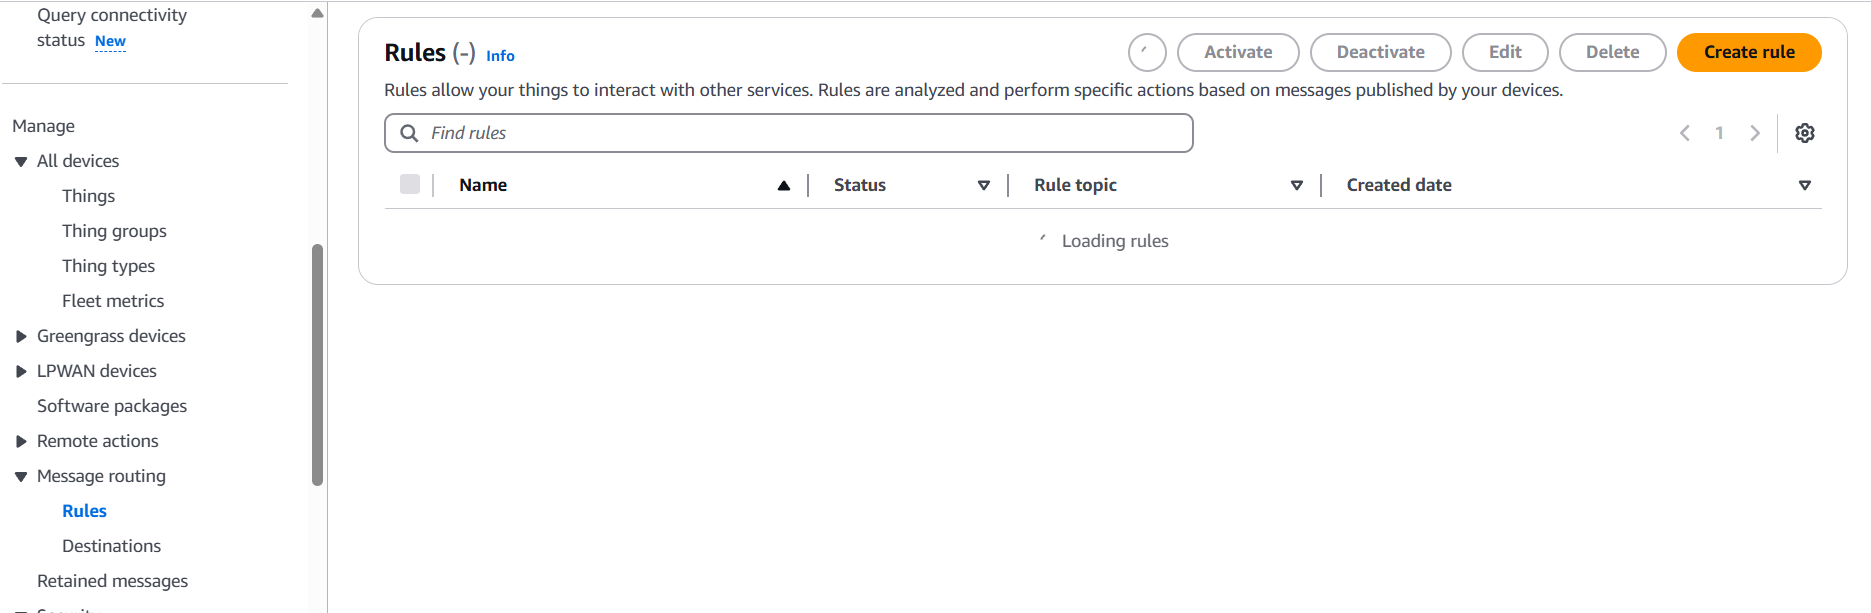
Task: Open Retained messages in sidebar
Action: tap(112, 581)
